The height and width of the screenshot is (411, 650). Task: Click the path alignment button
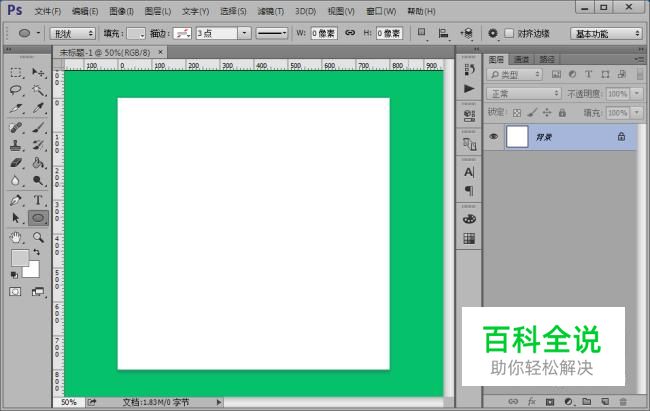click(444, 33)
